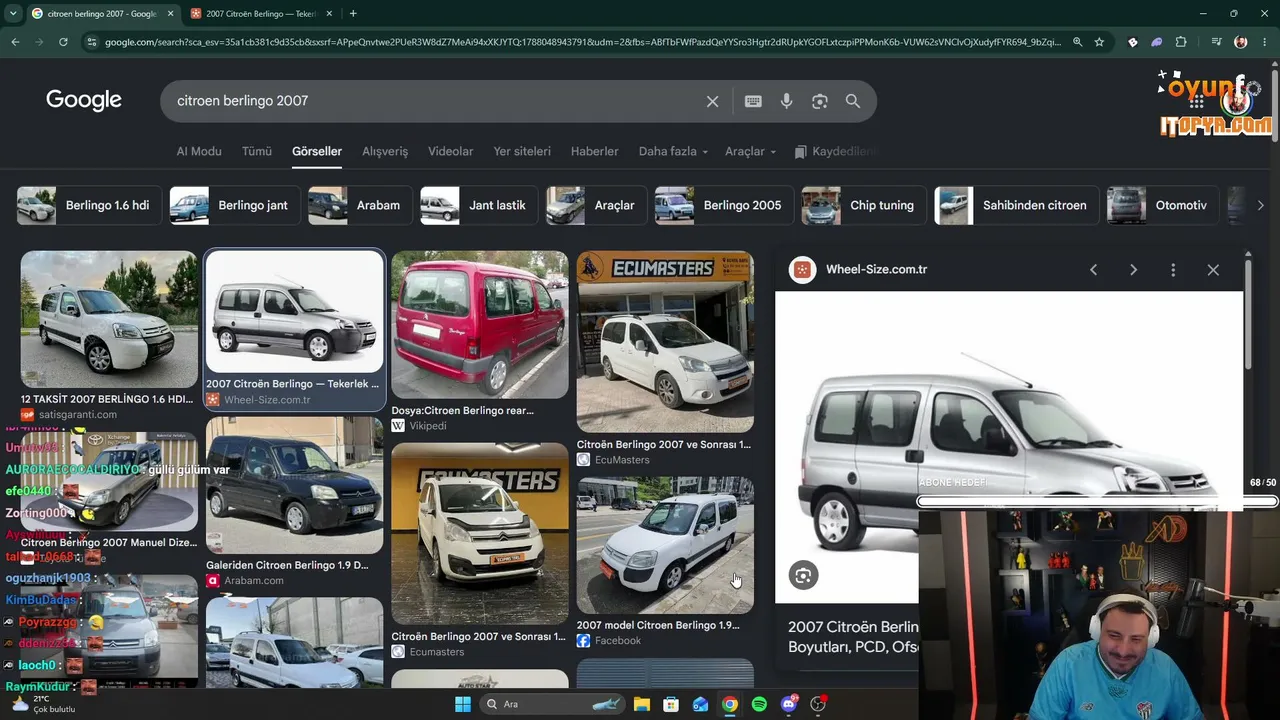Submit search with the magnifier icon
Image resolution: width=1280 pixels, height=720 pixels.
(x=853, y=101)
